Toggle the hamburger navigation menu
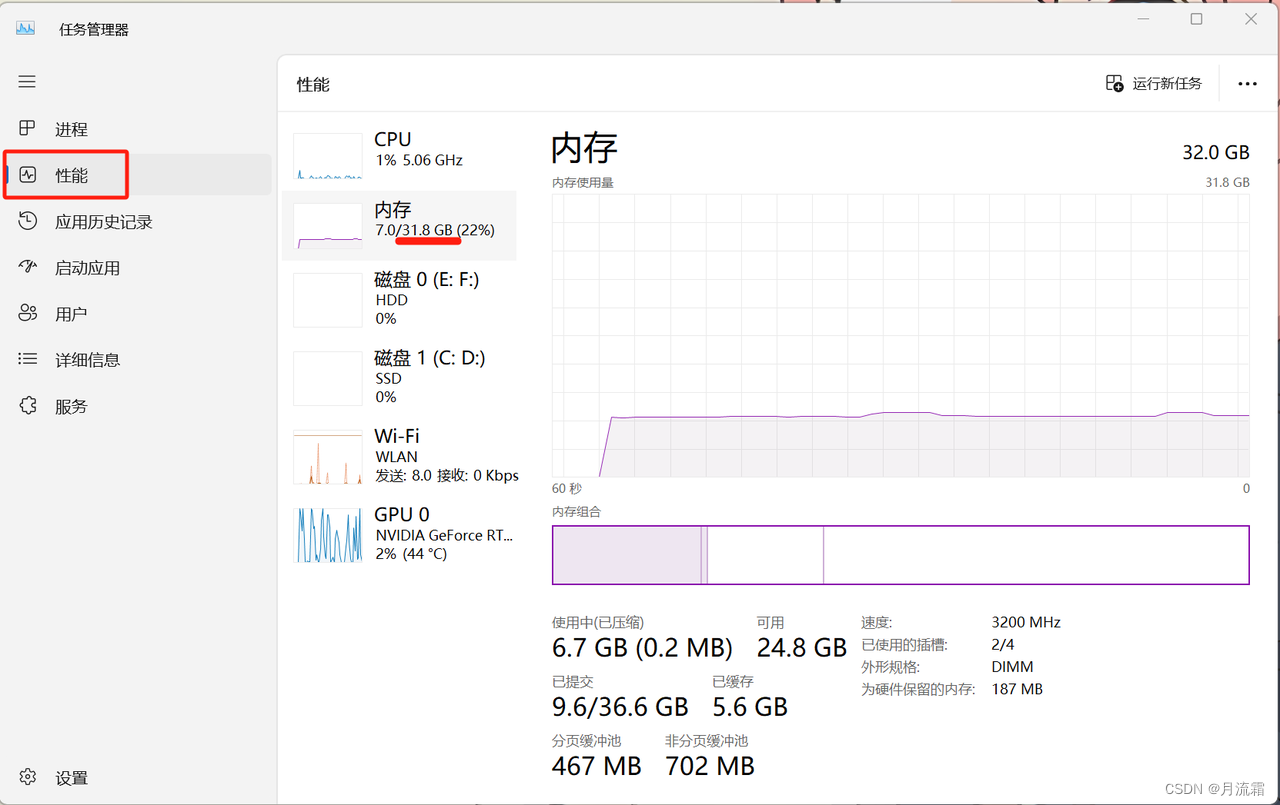The width and height of the screenshot is (1280, 805). pyautogui.click(x=27, y=82)
